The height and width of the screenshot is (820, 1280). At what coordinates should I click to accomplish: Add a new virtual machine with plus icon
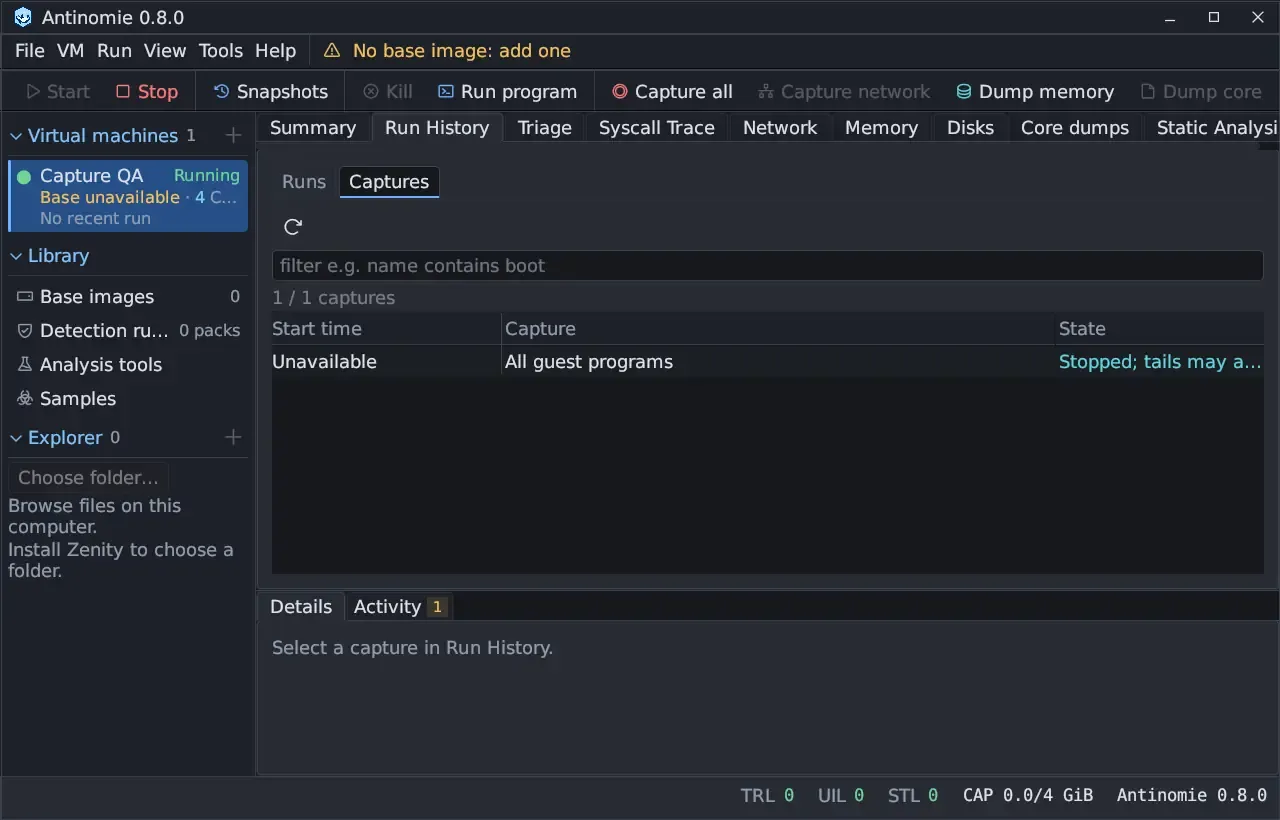(233, 135)
